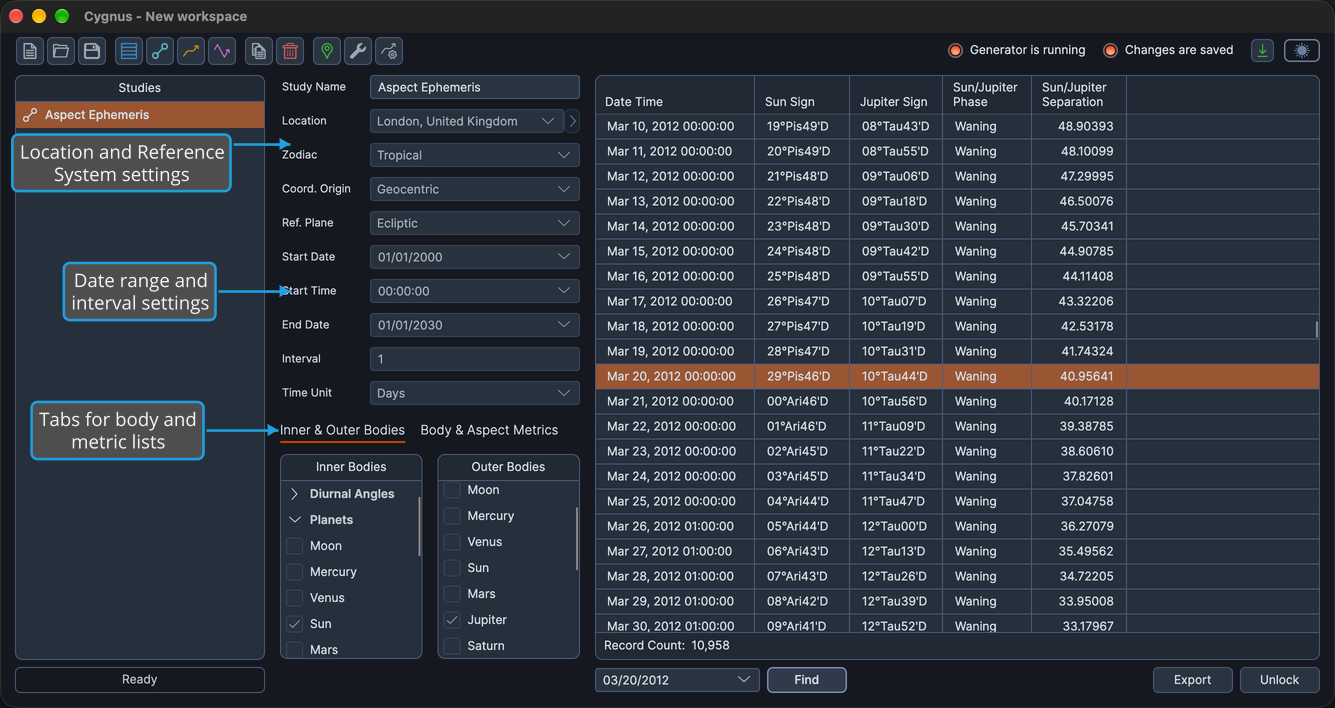Click the Outer Bodies list scrollbar
1335x708 pixels.
point(577,538)
